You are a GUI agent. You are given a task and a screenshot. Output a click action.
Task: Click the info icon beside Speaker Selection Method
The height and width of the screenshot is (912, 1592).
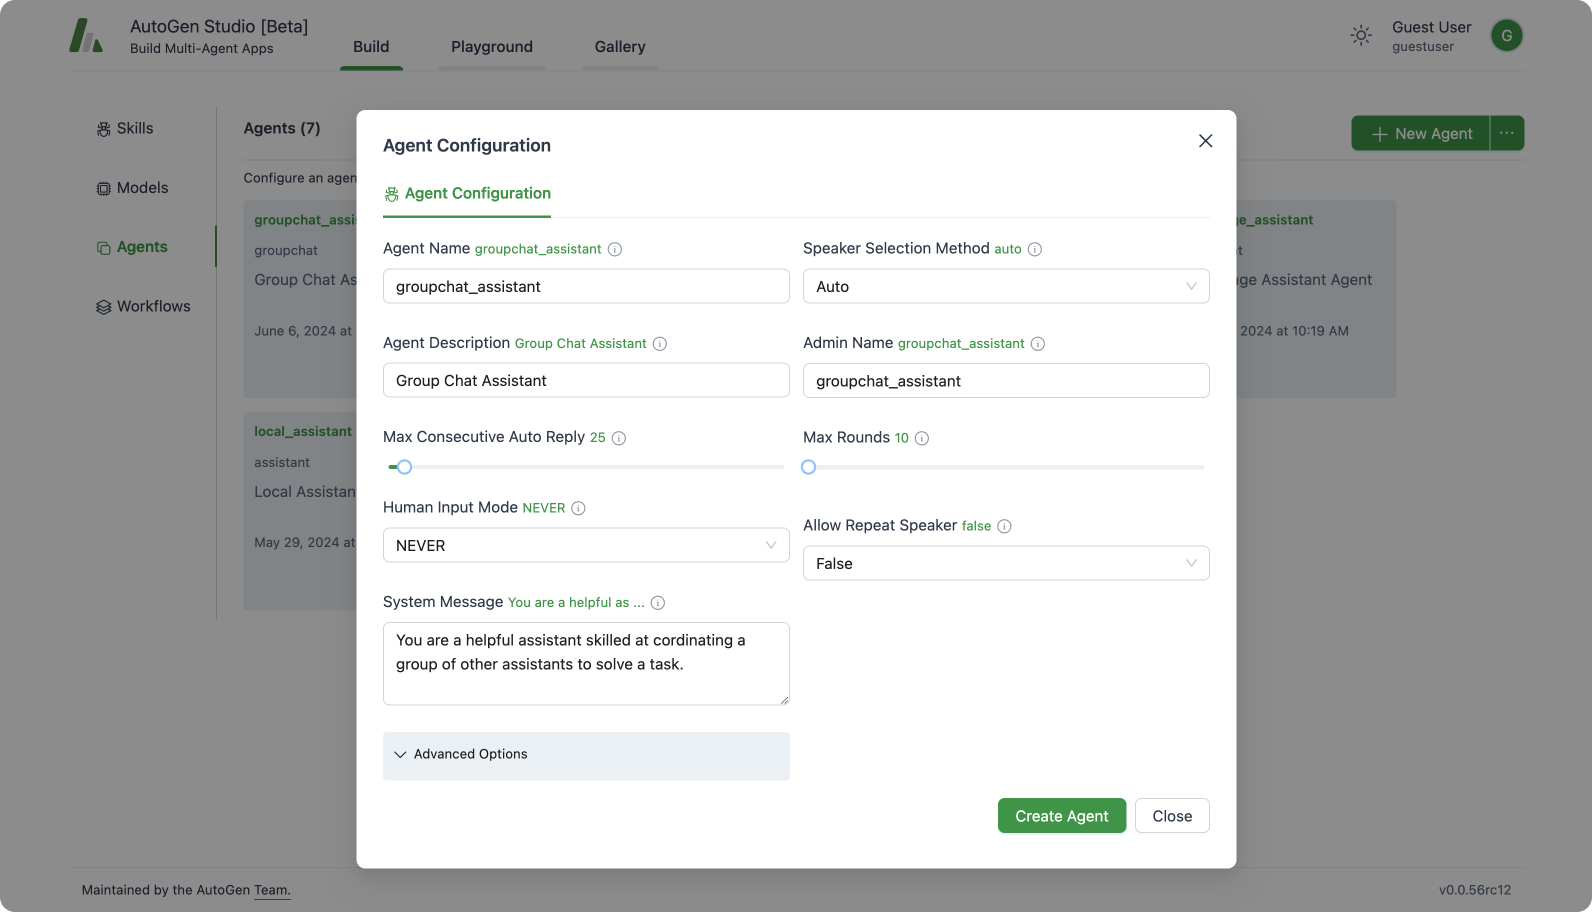coord(1035,249)
